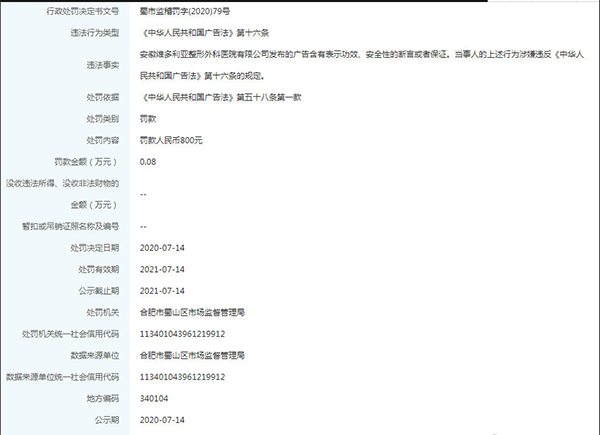Image resolution: width=600 pixels, height=435 pixels.
Task: Select the 罚款金额（万元） label
Action: coord(86,162)
